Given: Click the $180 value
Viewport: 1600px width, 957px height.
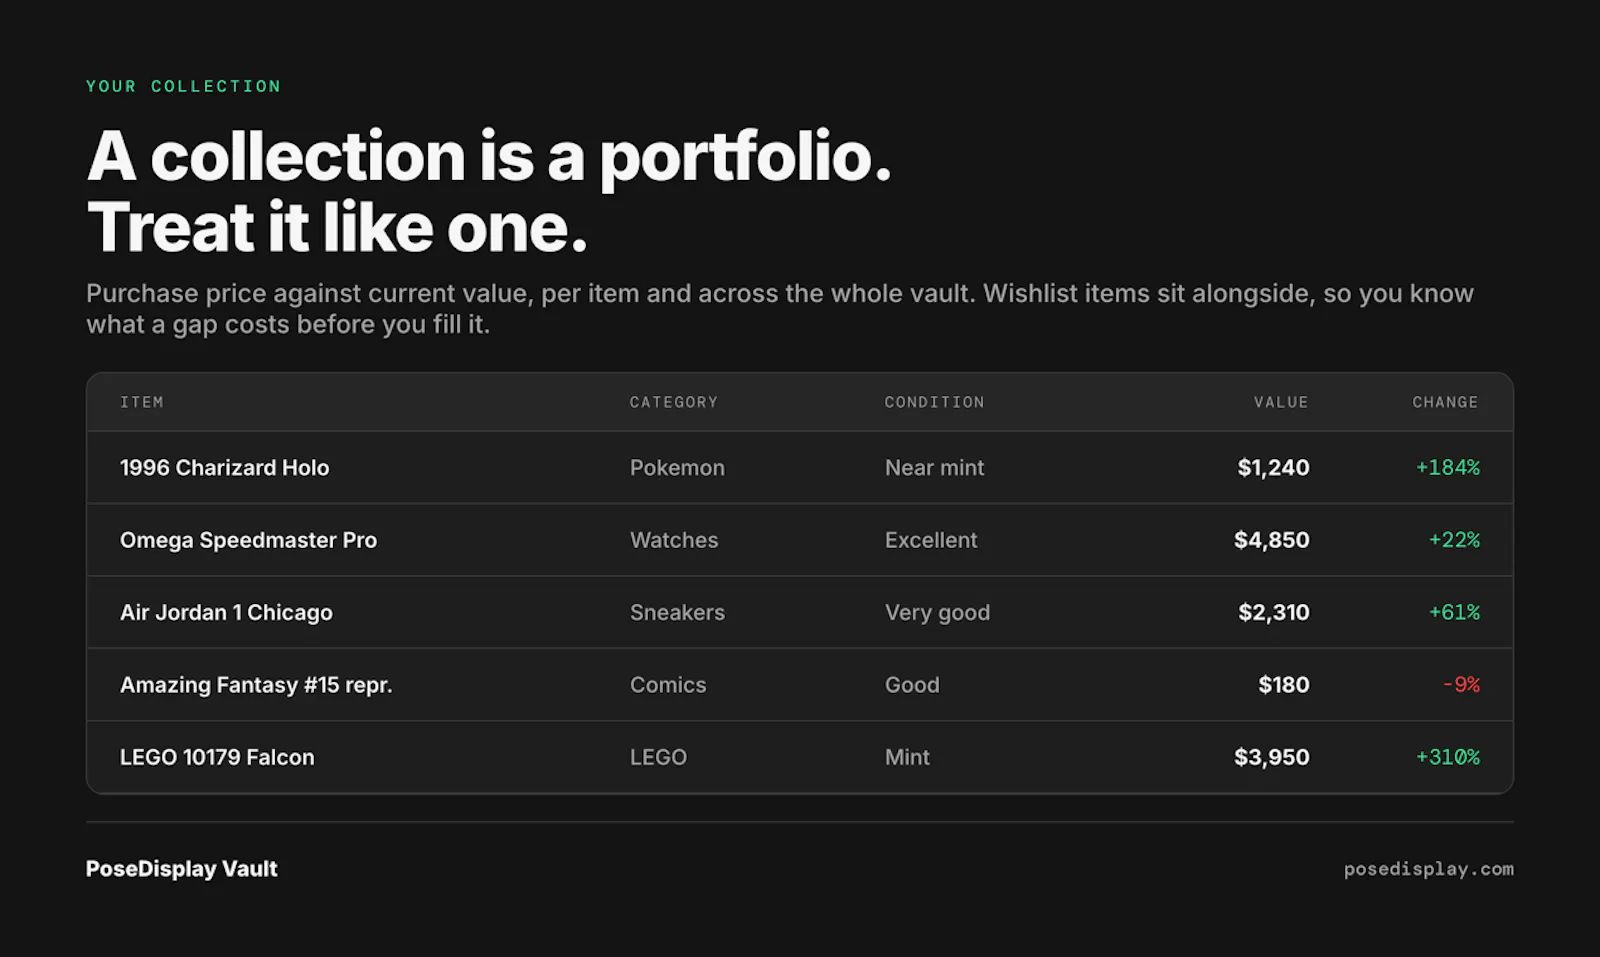Looking at the screenshot, I should pyautogui.click(x=1283, y=685).
